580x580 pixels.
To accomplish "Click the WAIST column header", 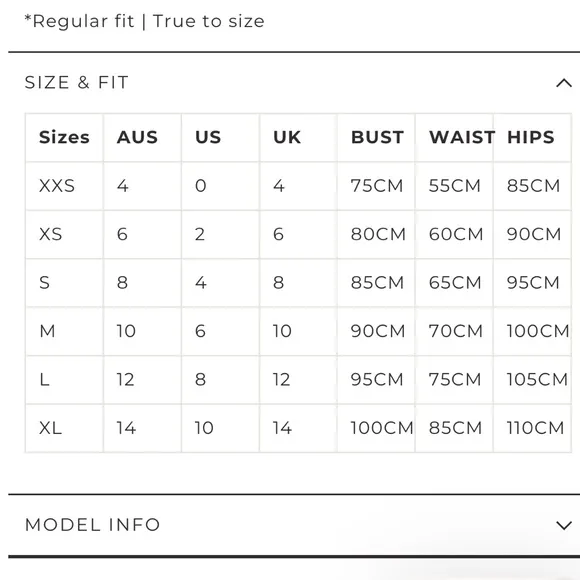I will (462, 137).
